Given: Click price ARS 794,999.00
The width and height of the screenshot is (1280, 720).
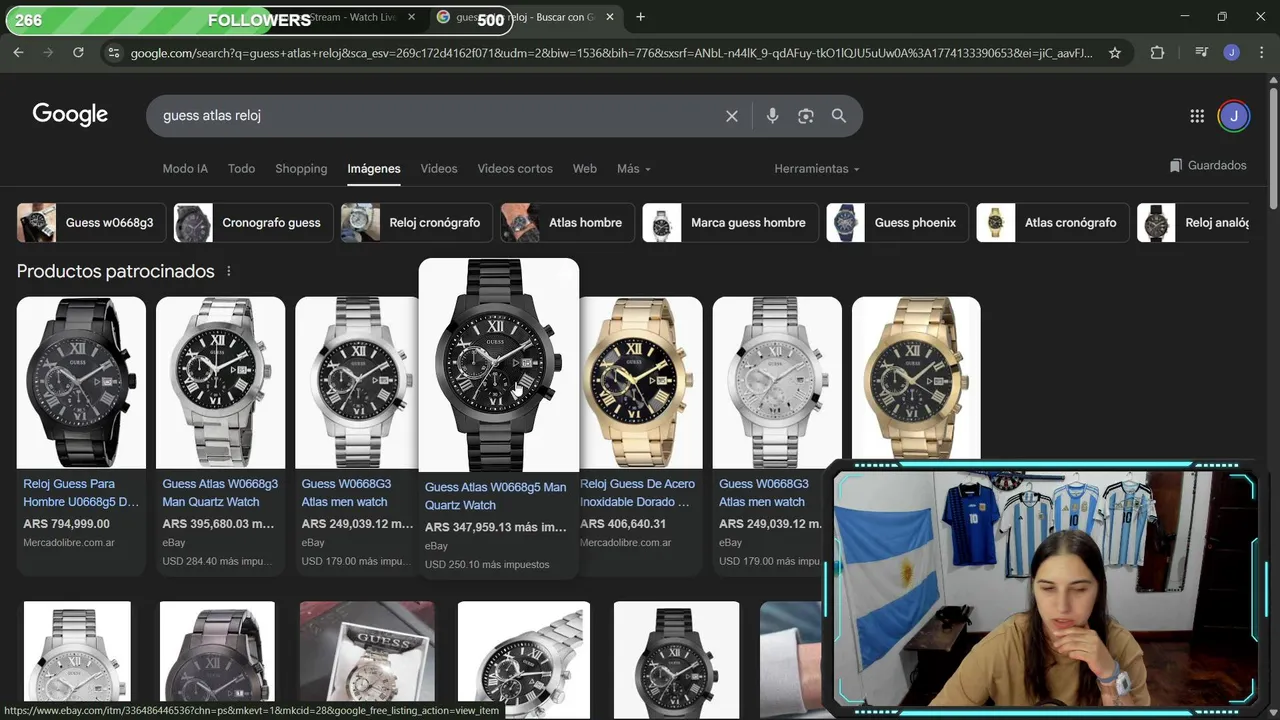Looking at the screenshot, I should [66, 524].
